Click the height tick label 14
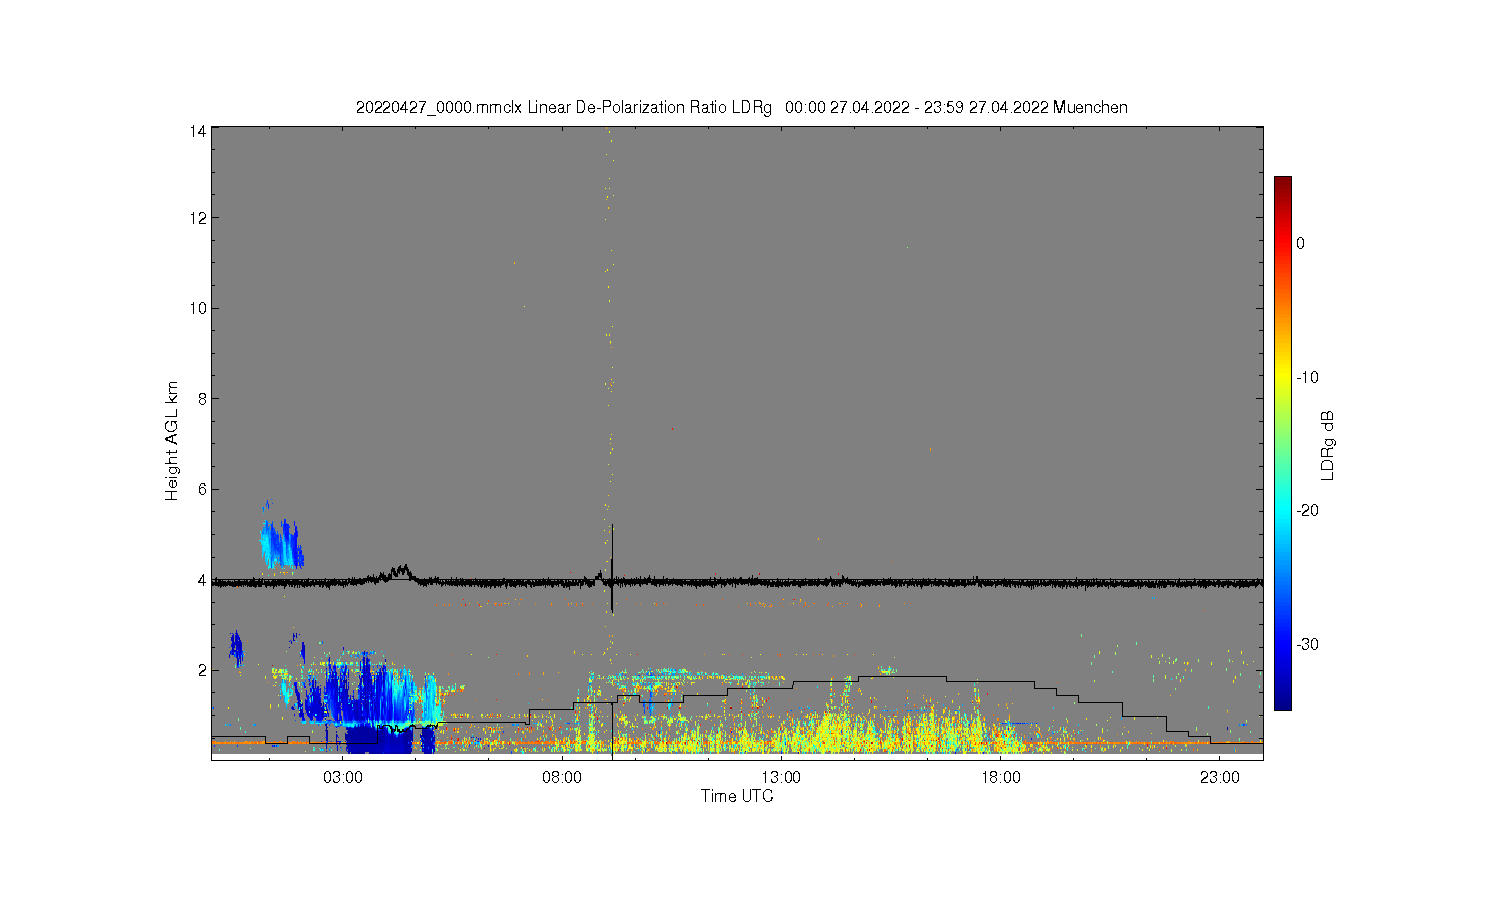This screenshot has height=900, width=1500. pos(198,130)
